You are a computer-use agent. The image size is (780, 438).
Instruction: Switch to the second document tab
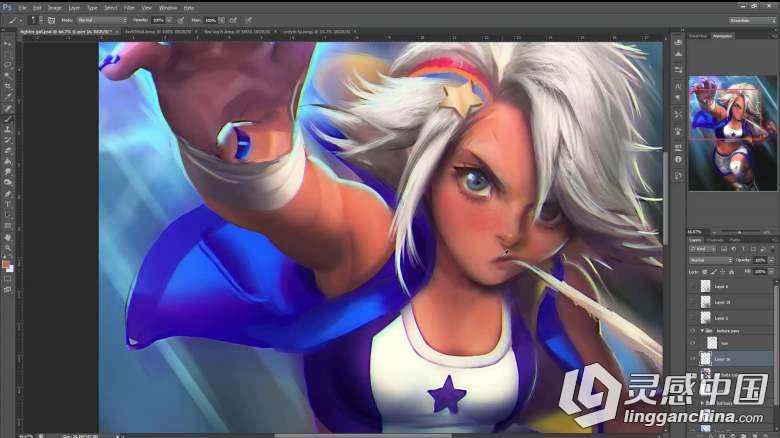coord(158,31)
